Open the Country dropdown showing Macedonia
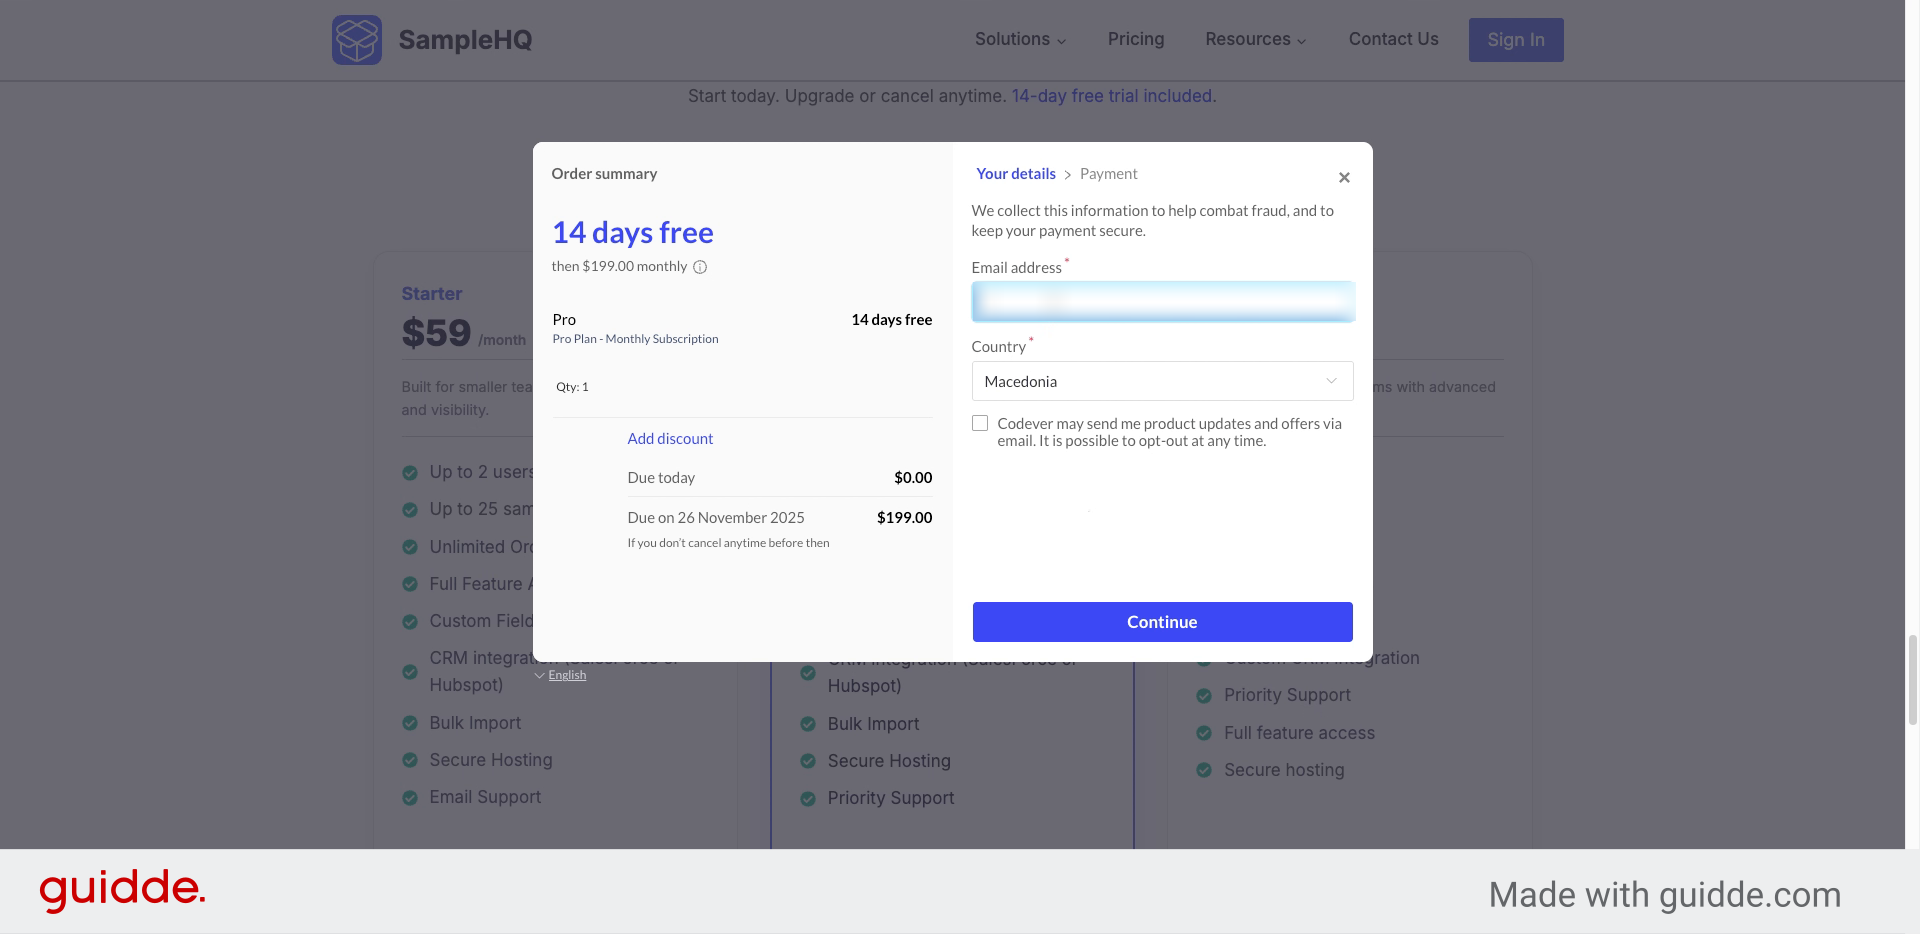Viewport: 1920px width, 934px height. coord(1162,381)
